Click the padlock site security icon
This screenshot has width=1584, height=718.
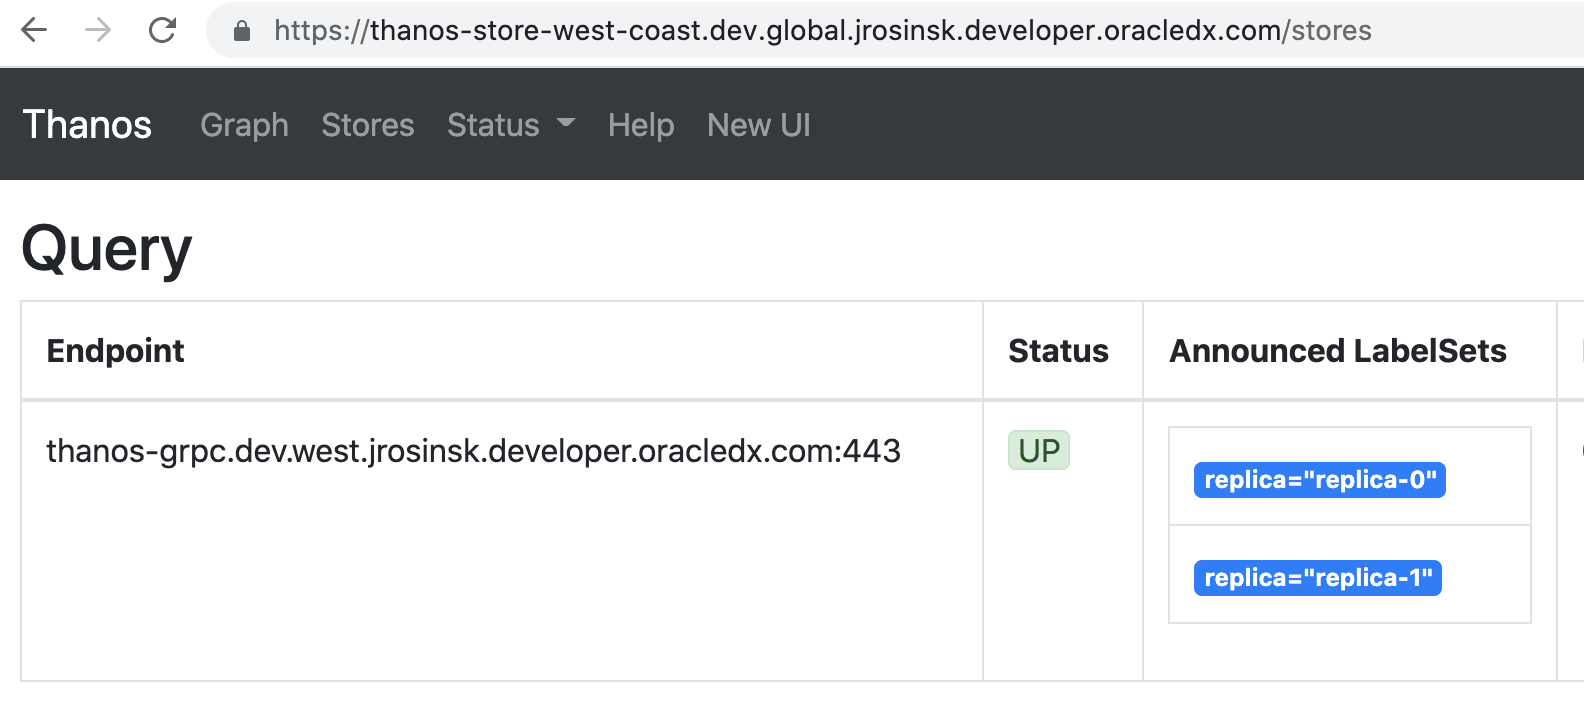pos(241,31)
